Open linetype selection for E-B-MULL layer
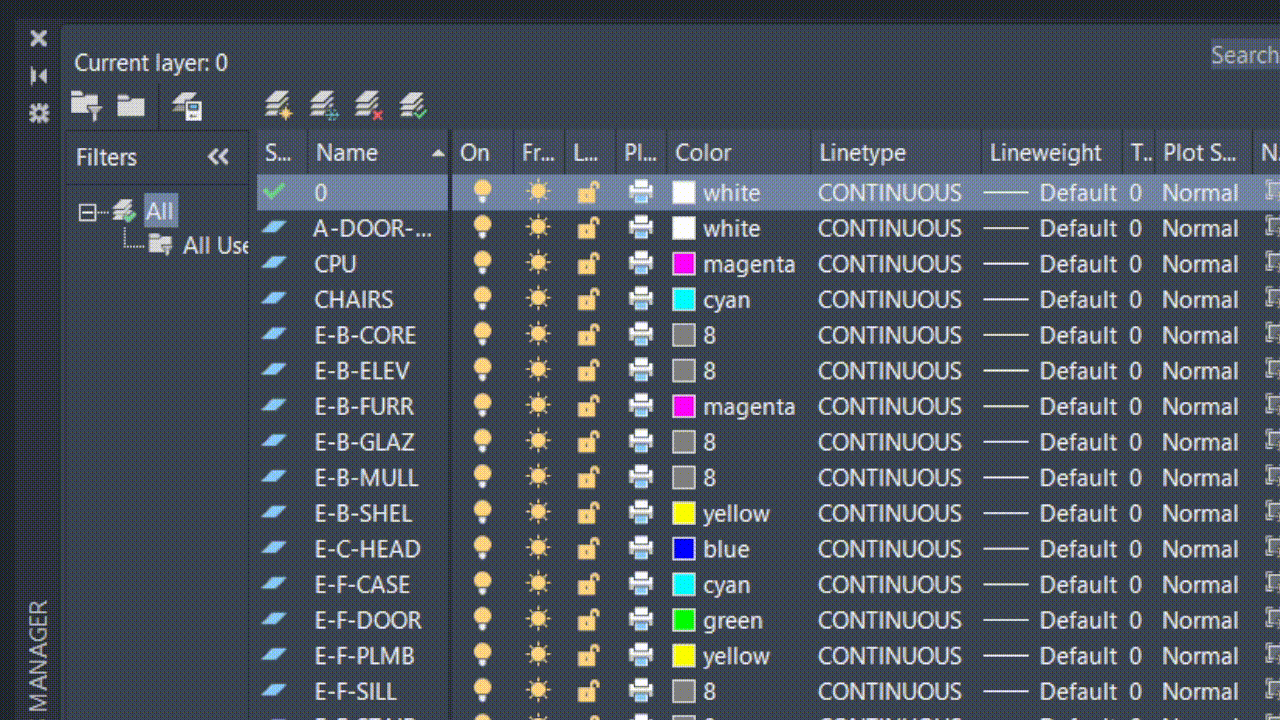The image size is (1280, 720). 889,478
